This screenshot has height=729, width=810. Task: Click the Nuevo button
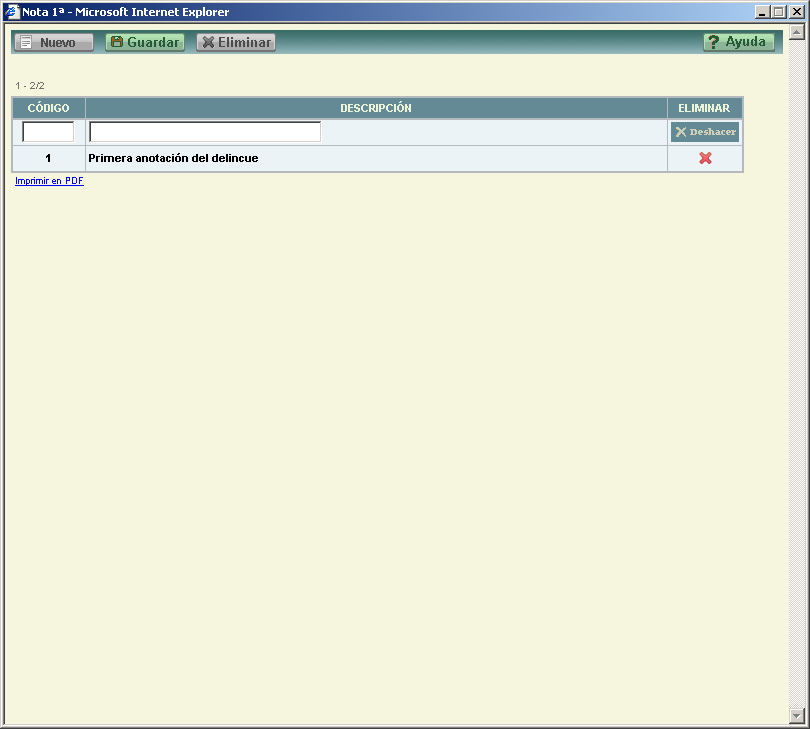(x=52, y=42)
